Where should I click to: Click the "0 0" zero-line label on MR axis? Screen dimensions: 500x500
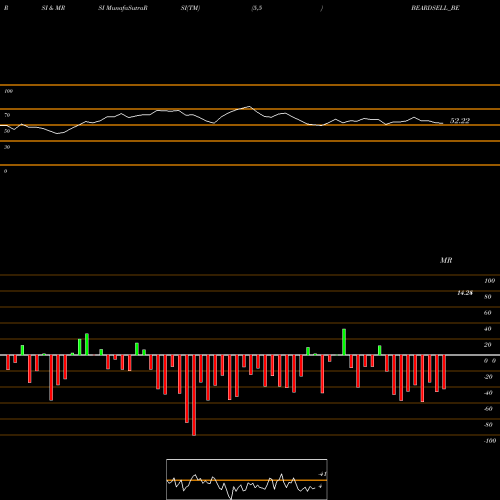[x=490, y=361]
